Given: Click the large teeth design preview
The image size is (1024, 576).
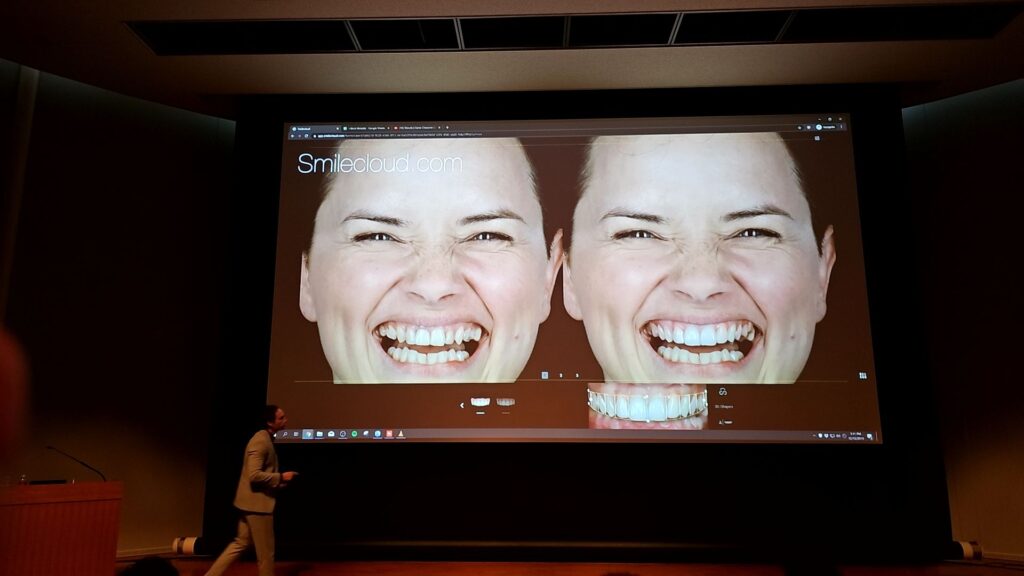Looking at the screenshot, I should point(647,405).
